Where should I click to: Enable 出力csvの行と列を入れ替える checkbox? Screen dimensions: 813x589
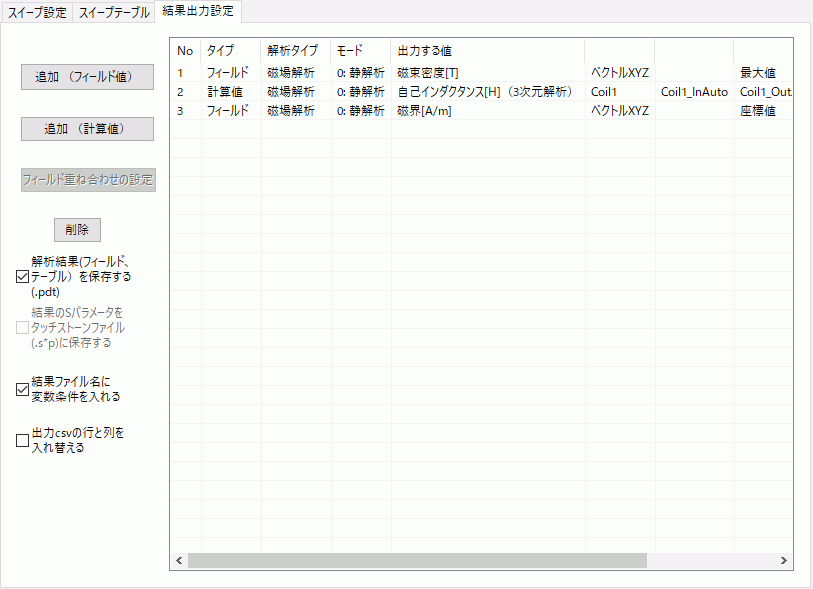pyautogui.click(x=23, y=441)
